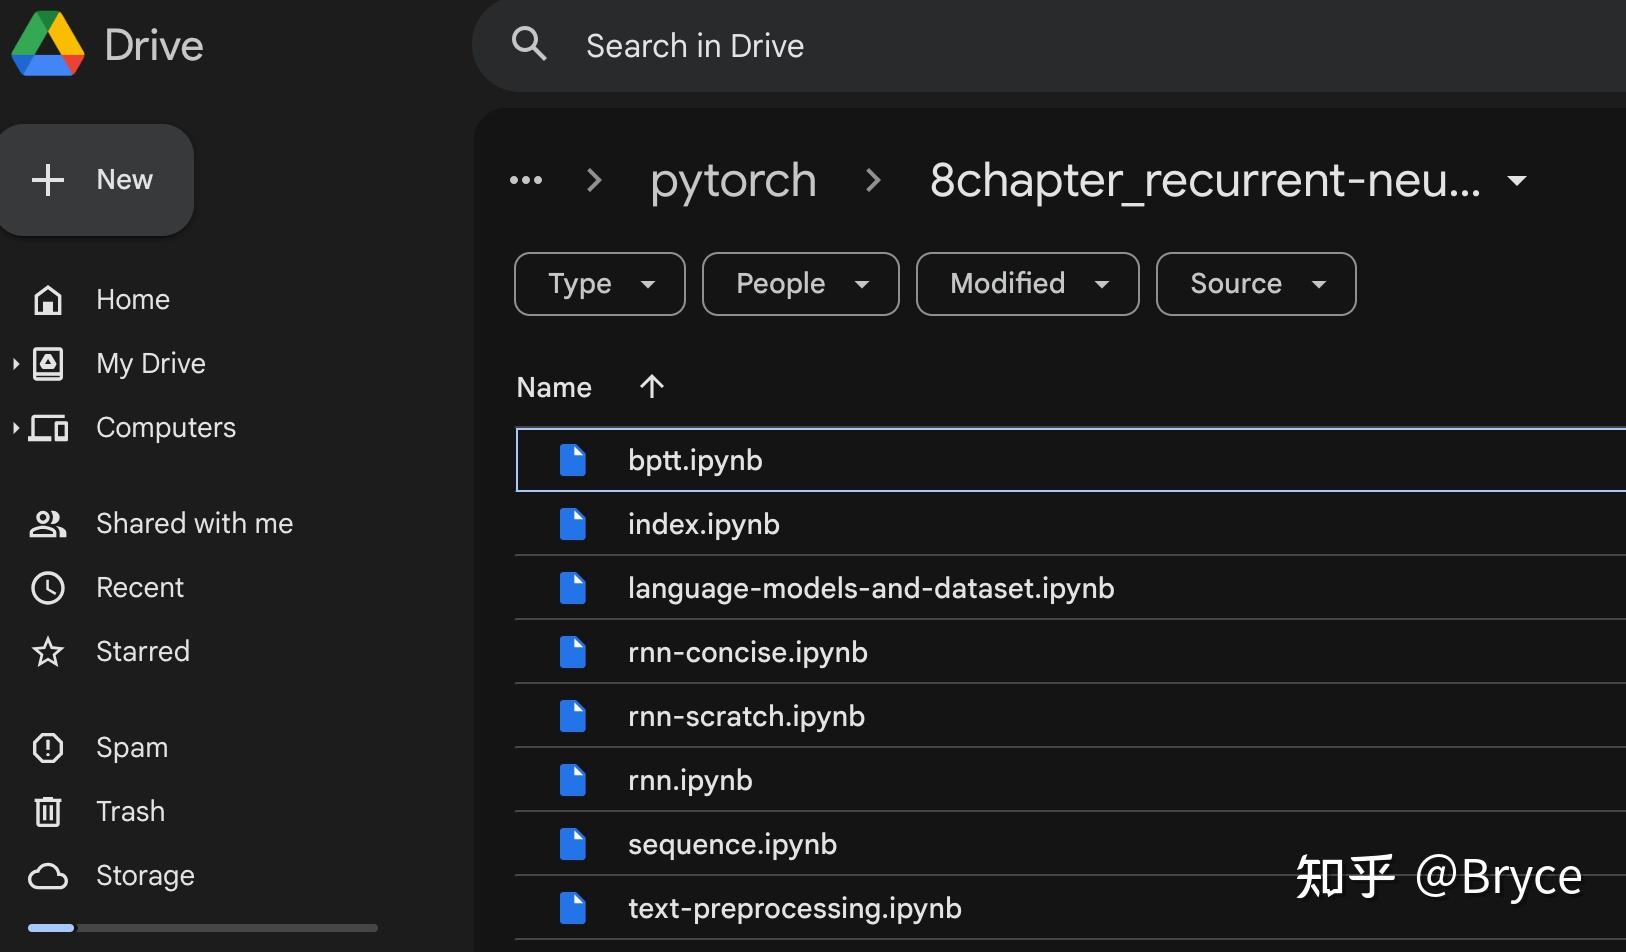Open the Trash
1626x952 pixels.
(130, 811)
